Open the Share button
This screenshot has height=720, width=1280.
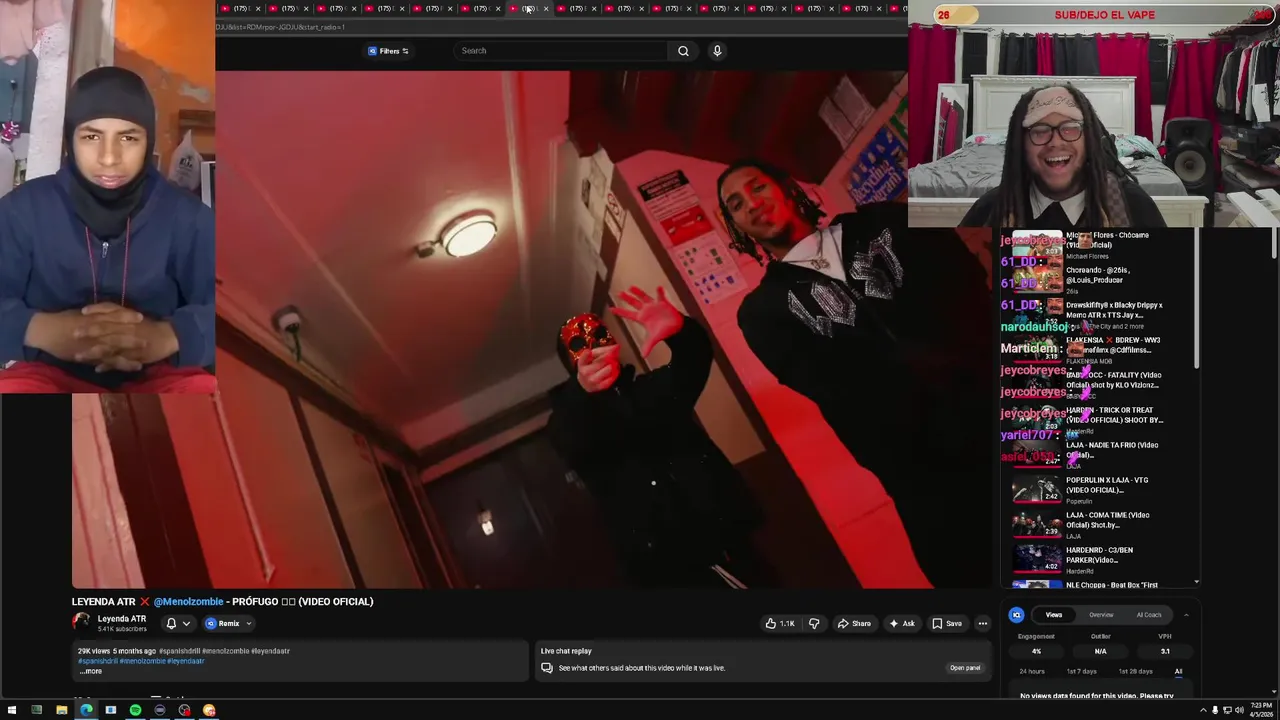point(854,623)
